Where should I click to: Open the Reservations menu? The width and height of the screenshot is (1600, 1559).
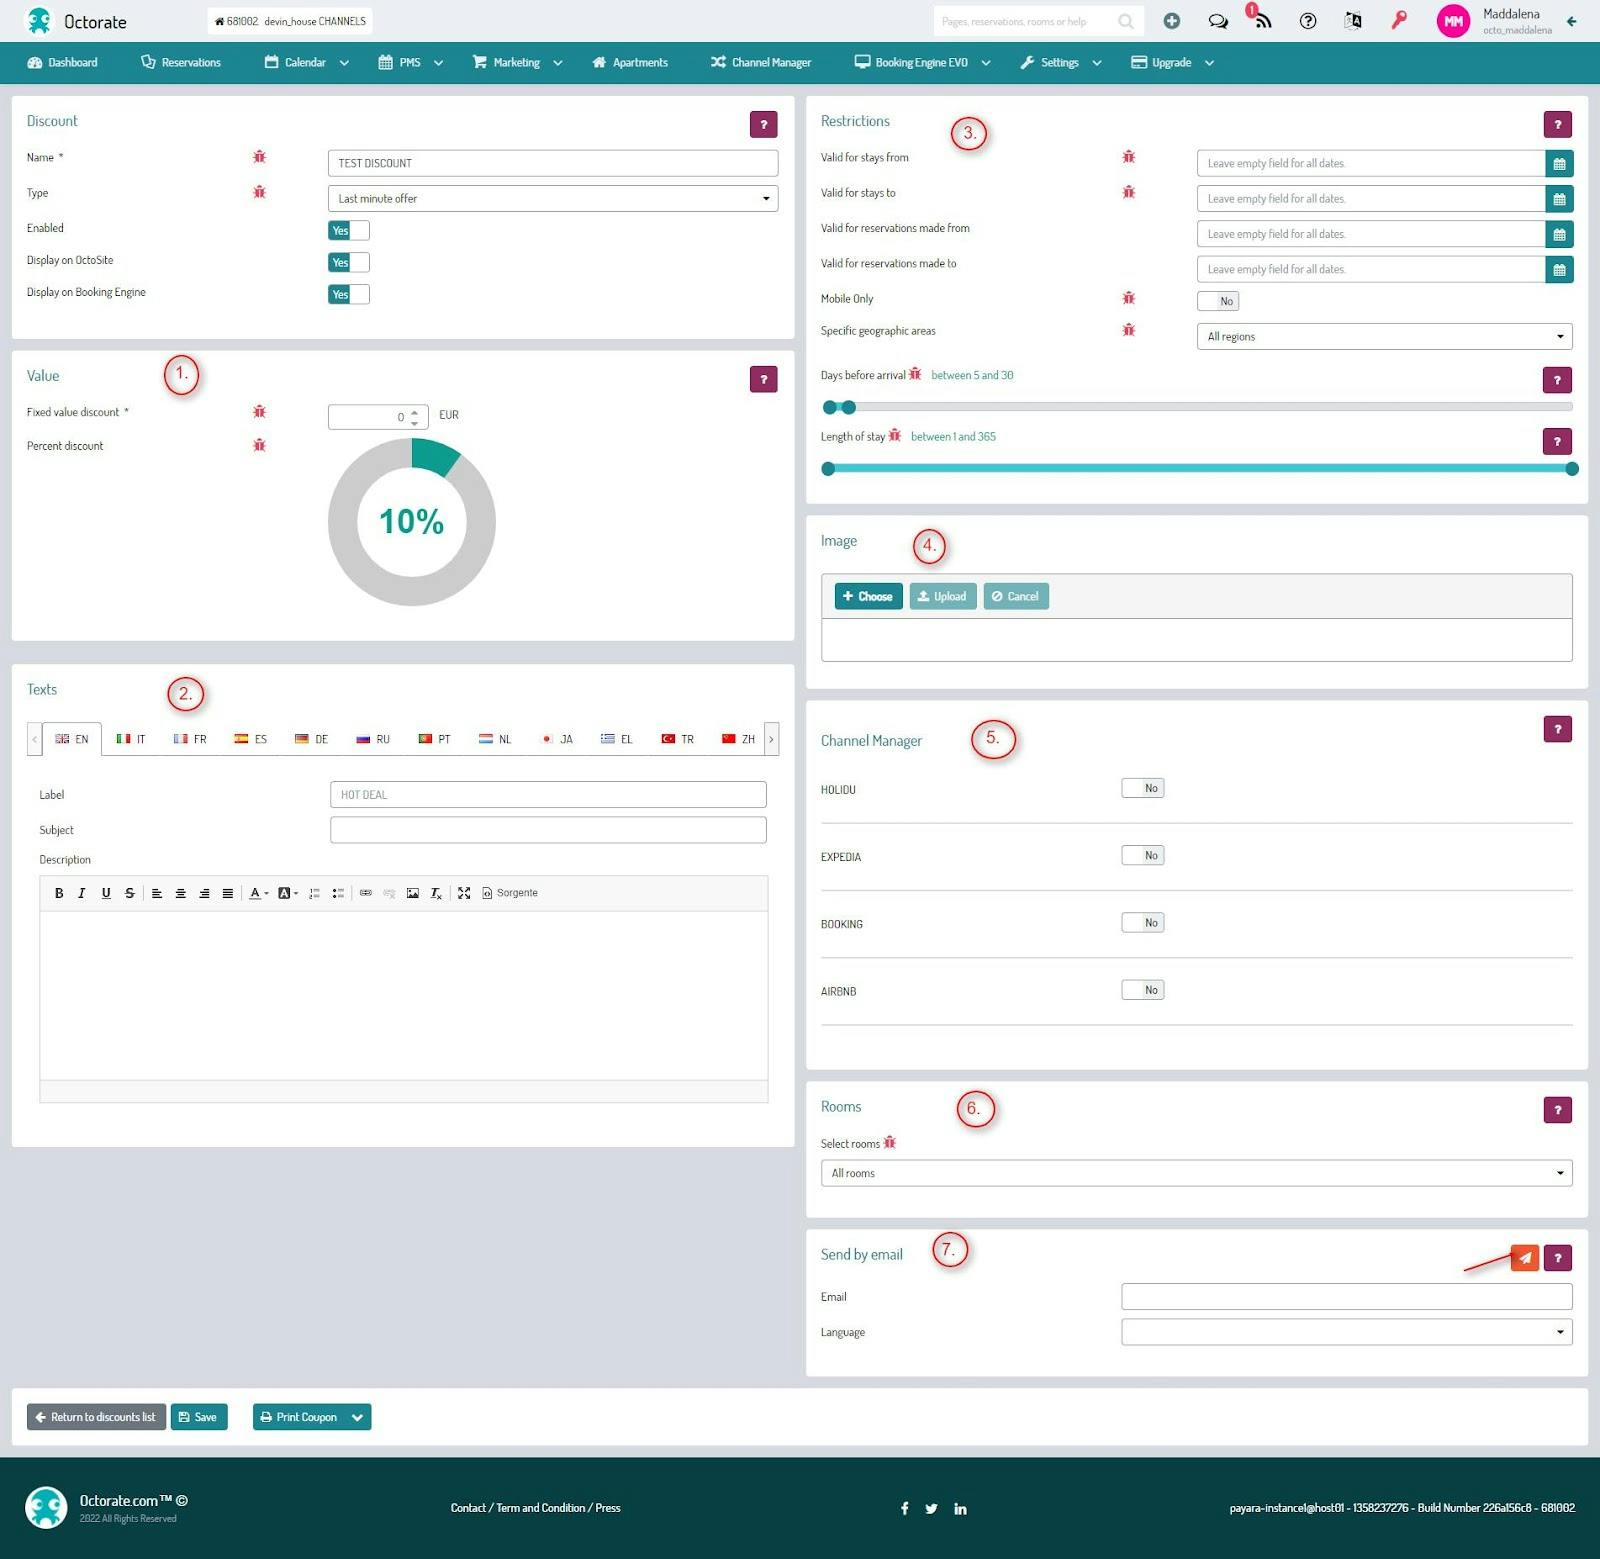tap(181, 62)
